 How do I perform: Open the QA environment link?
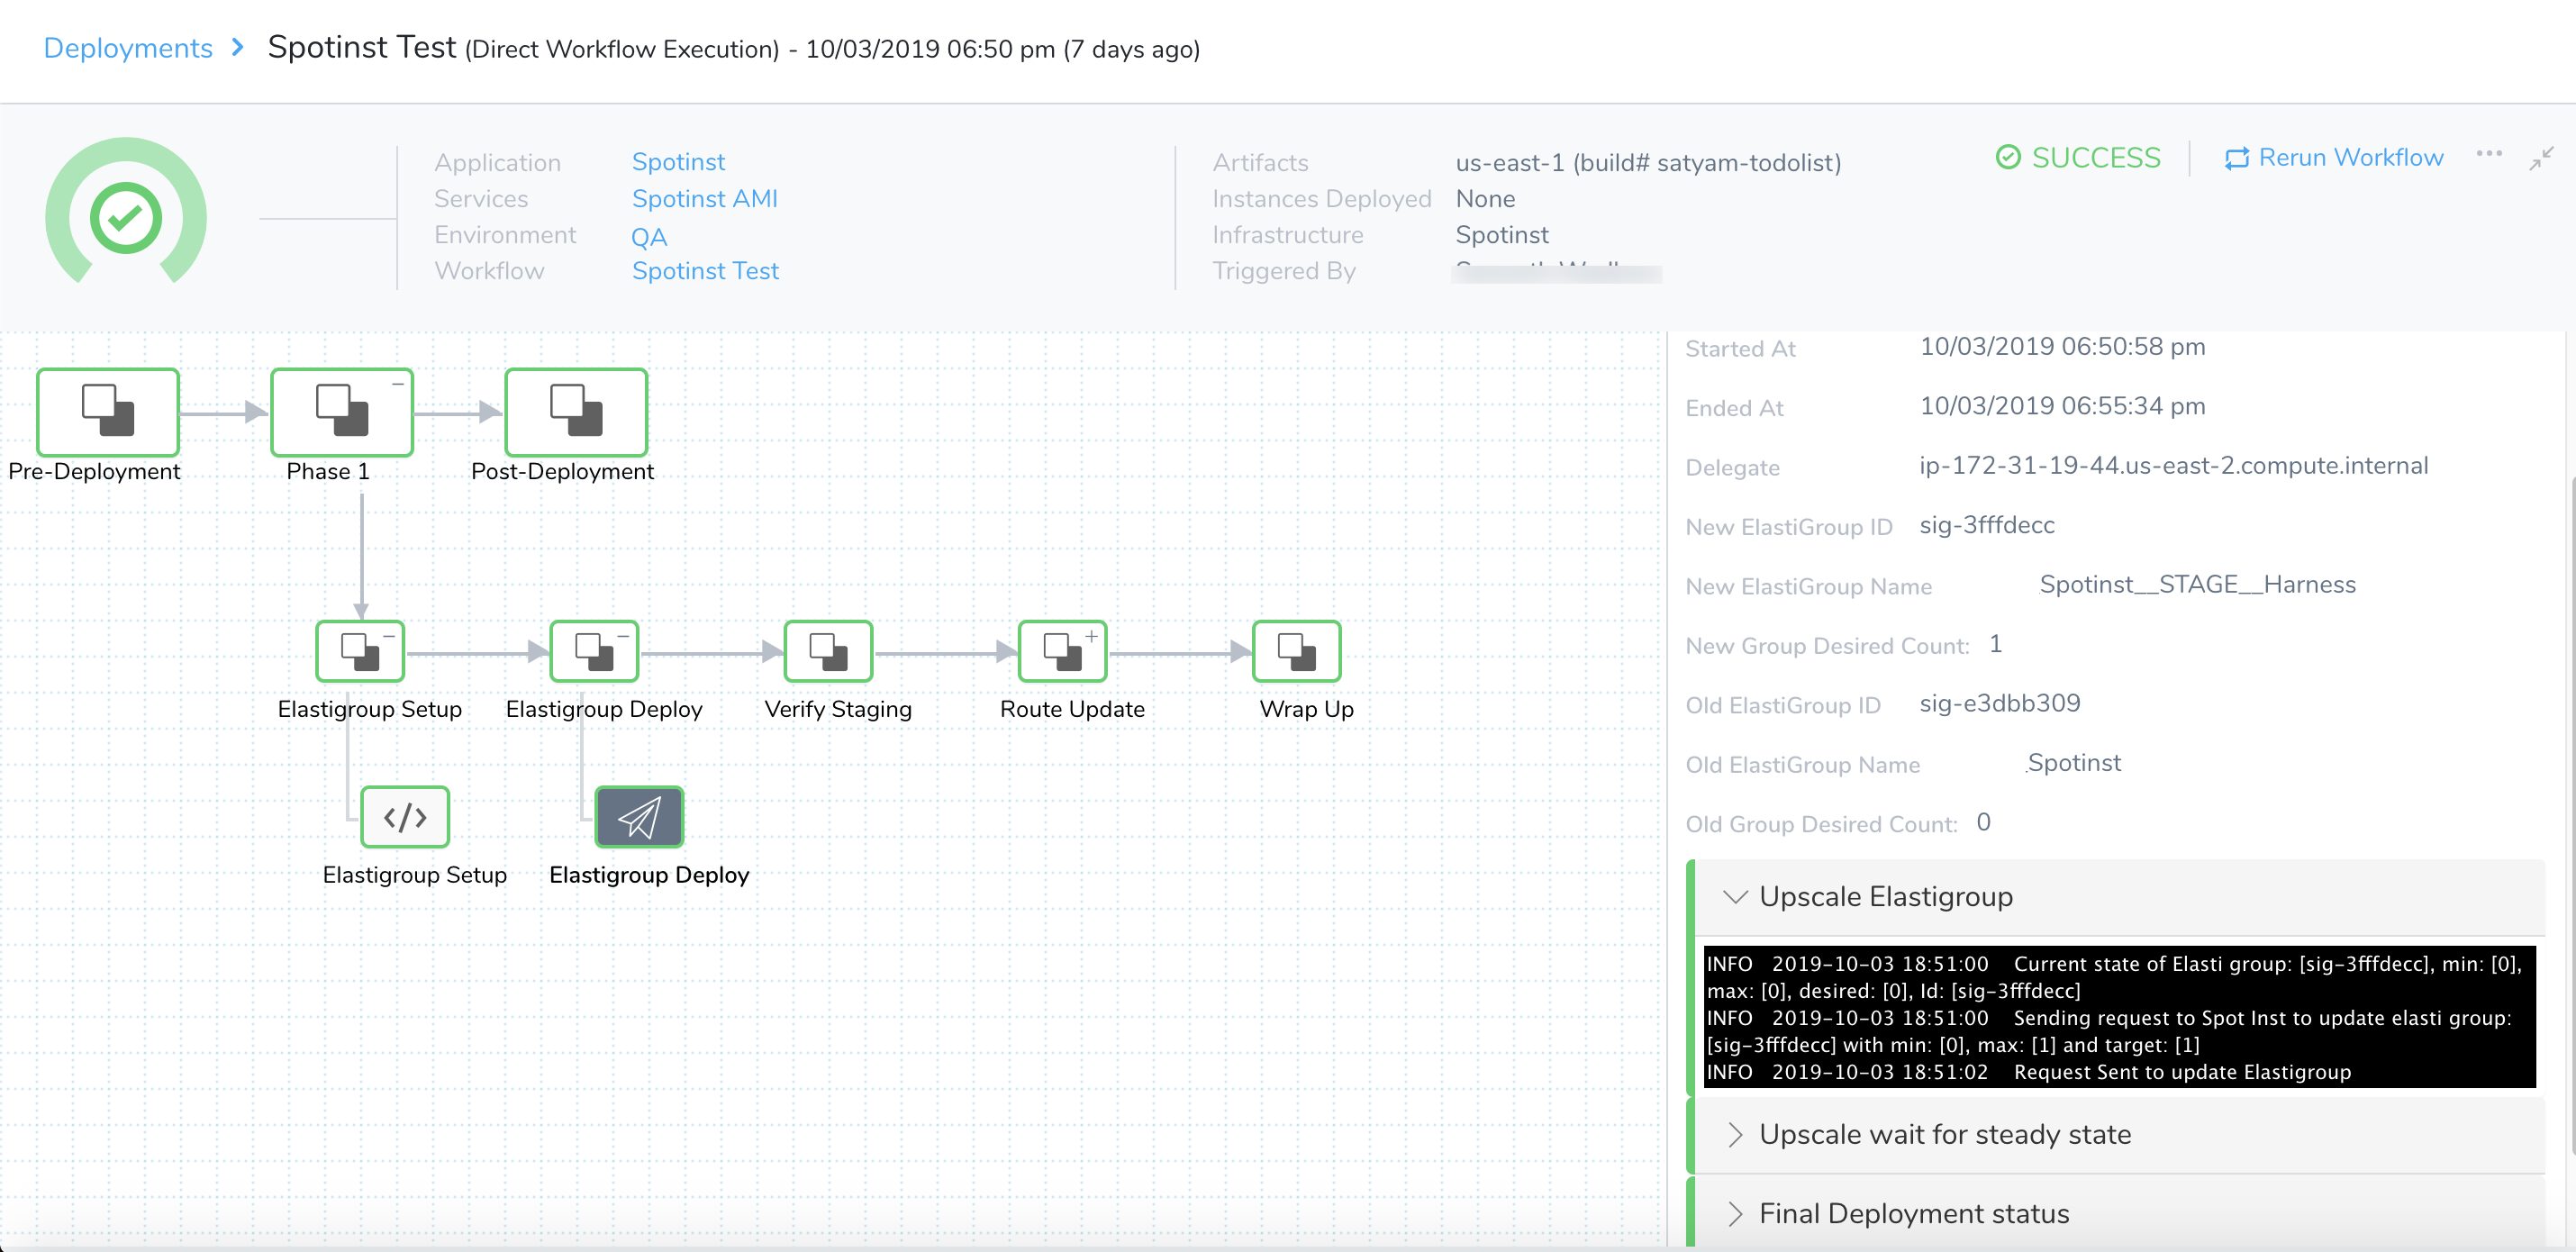coord(649,237)
